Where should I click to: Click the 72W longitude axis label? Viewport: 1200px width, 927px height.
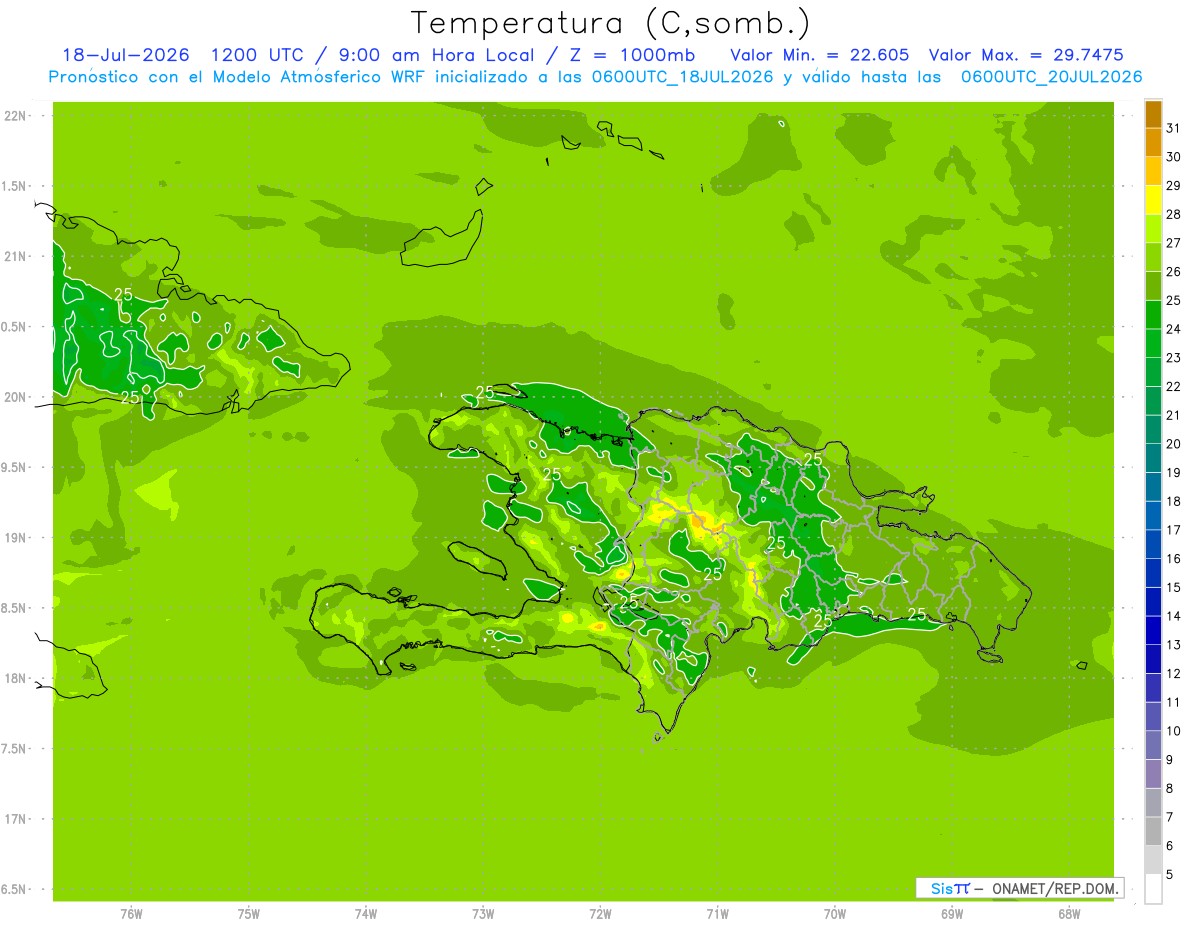(600, 913)
